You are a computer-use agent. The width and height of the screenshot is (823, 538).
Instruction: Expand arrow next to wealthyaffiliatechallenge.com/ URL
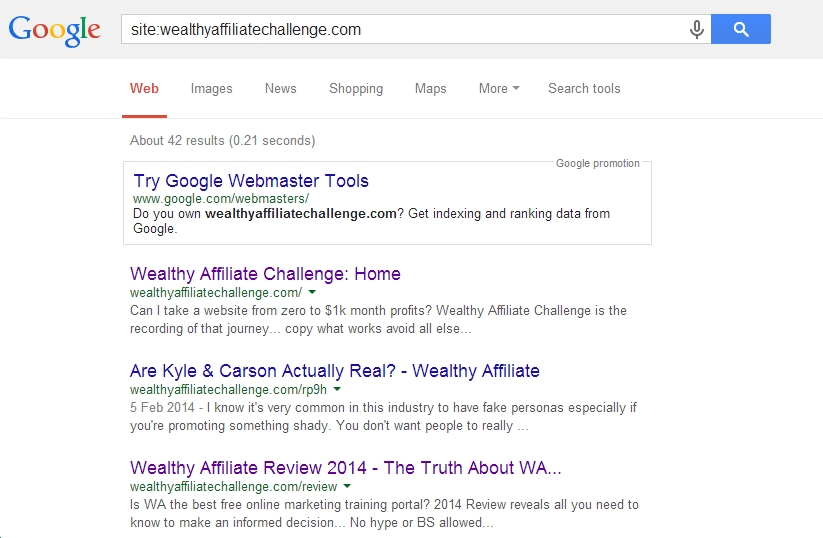(x=312, y=292)
